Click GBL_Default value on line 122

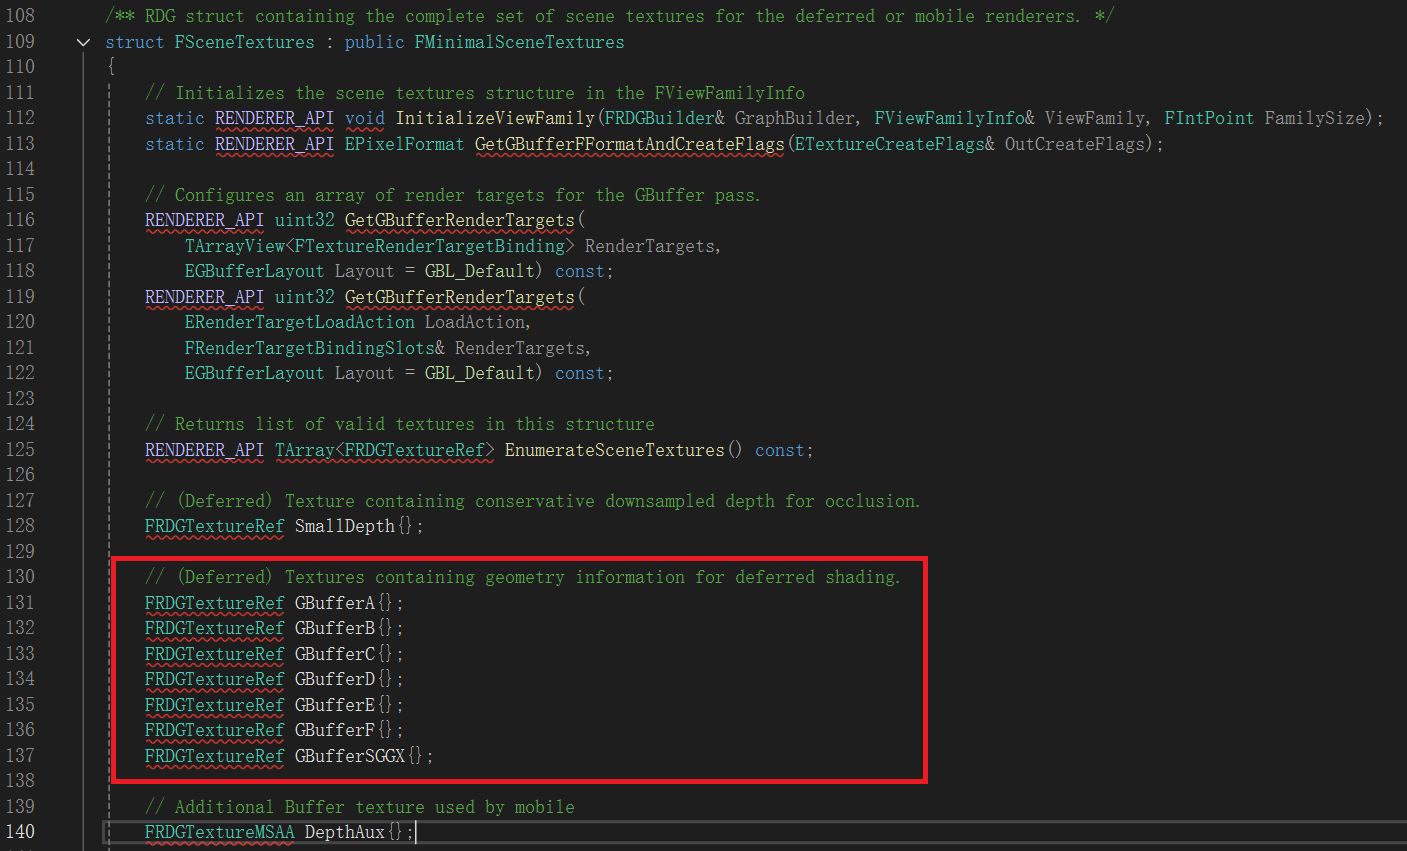[479, 373]
